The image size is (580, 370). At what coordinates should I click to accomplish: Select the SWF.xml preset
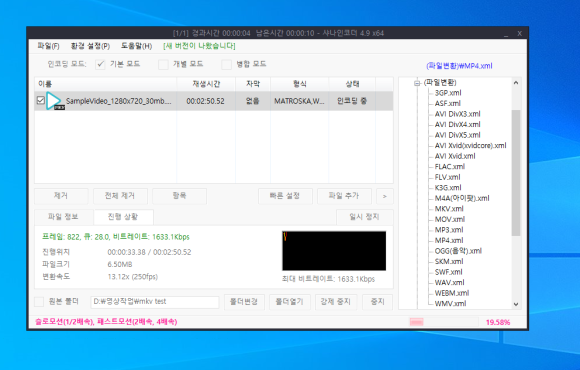pyautogui.click(x=449, y=272)
